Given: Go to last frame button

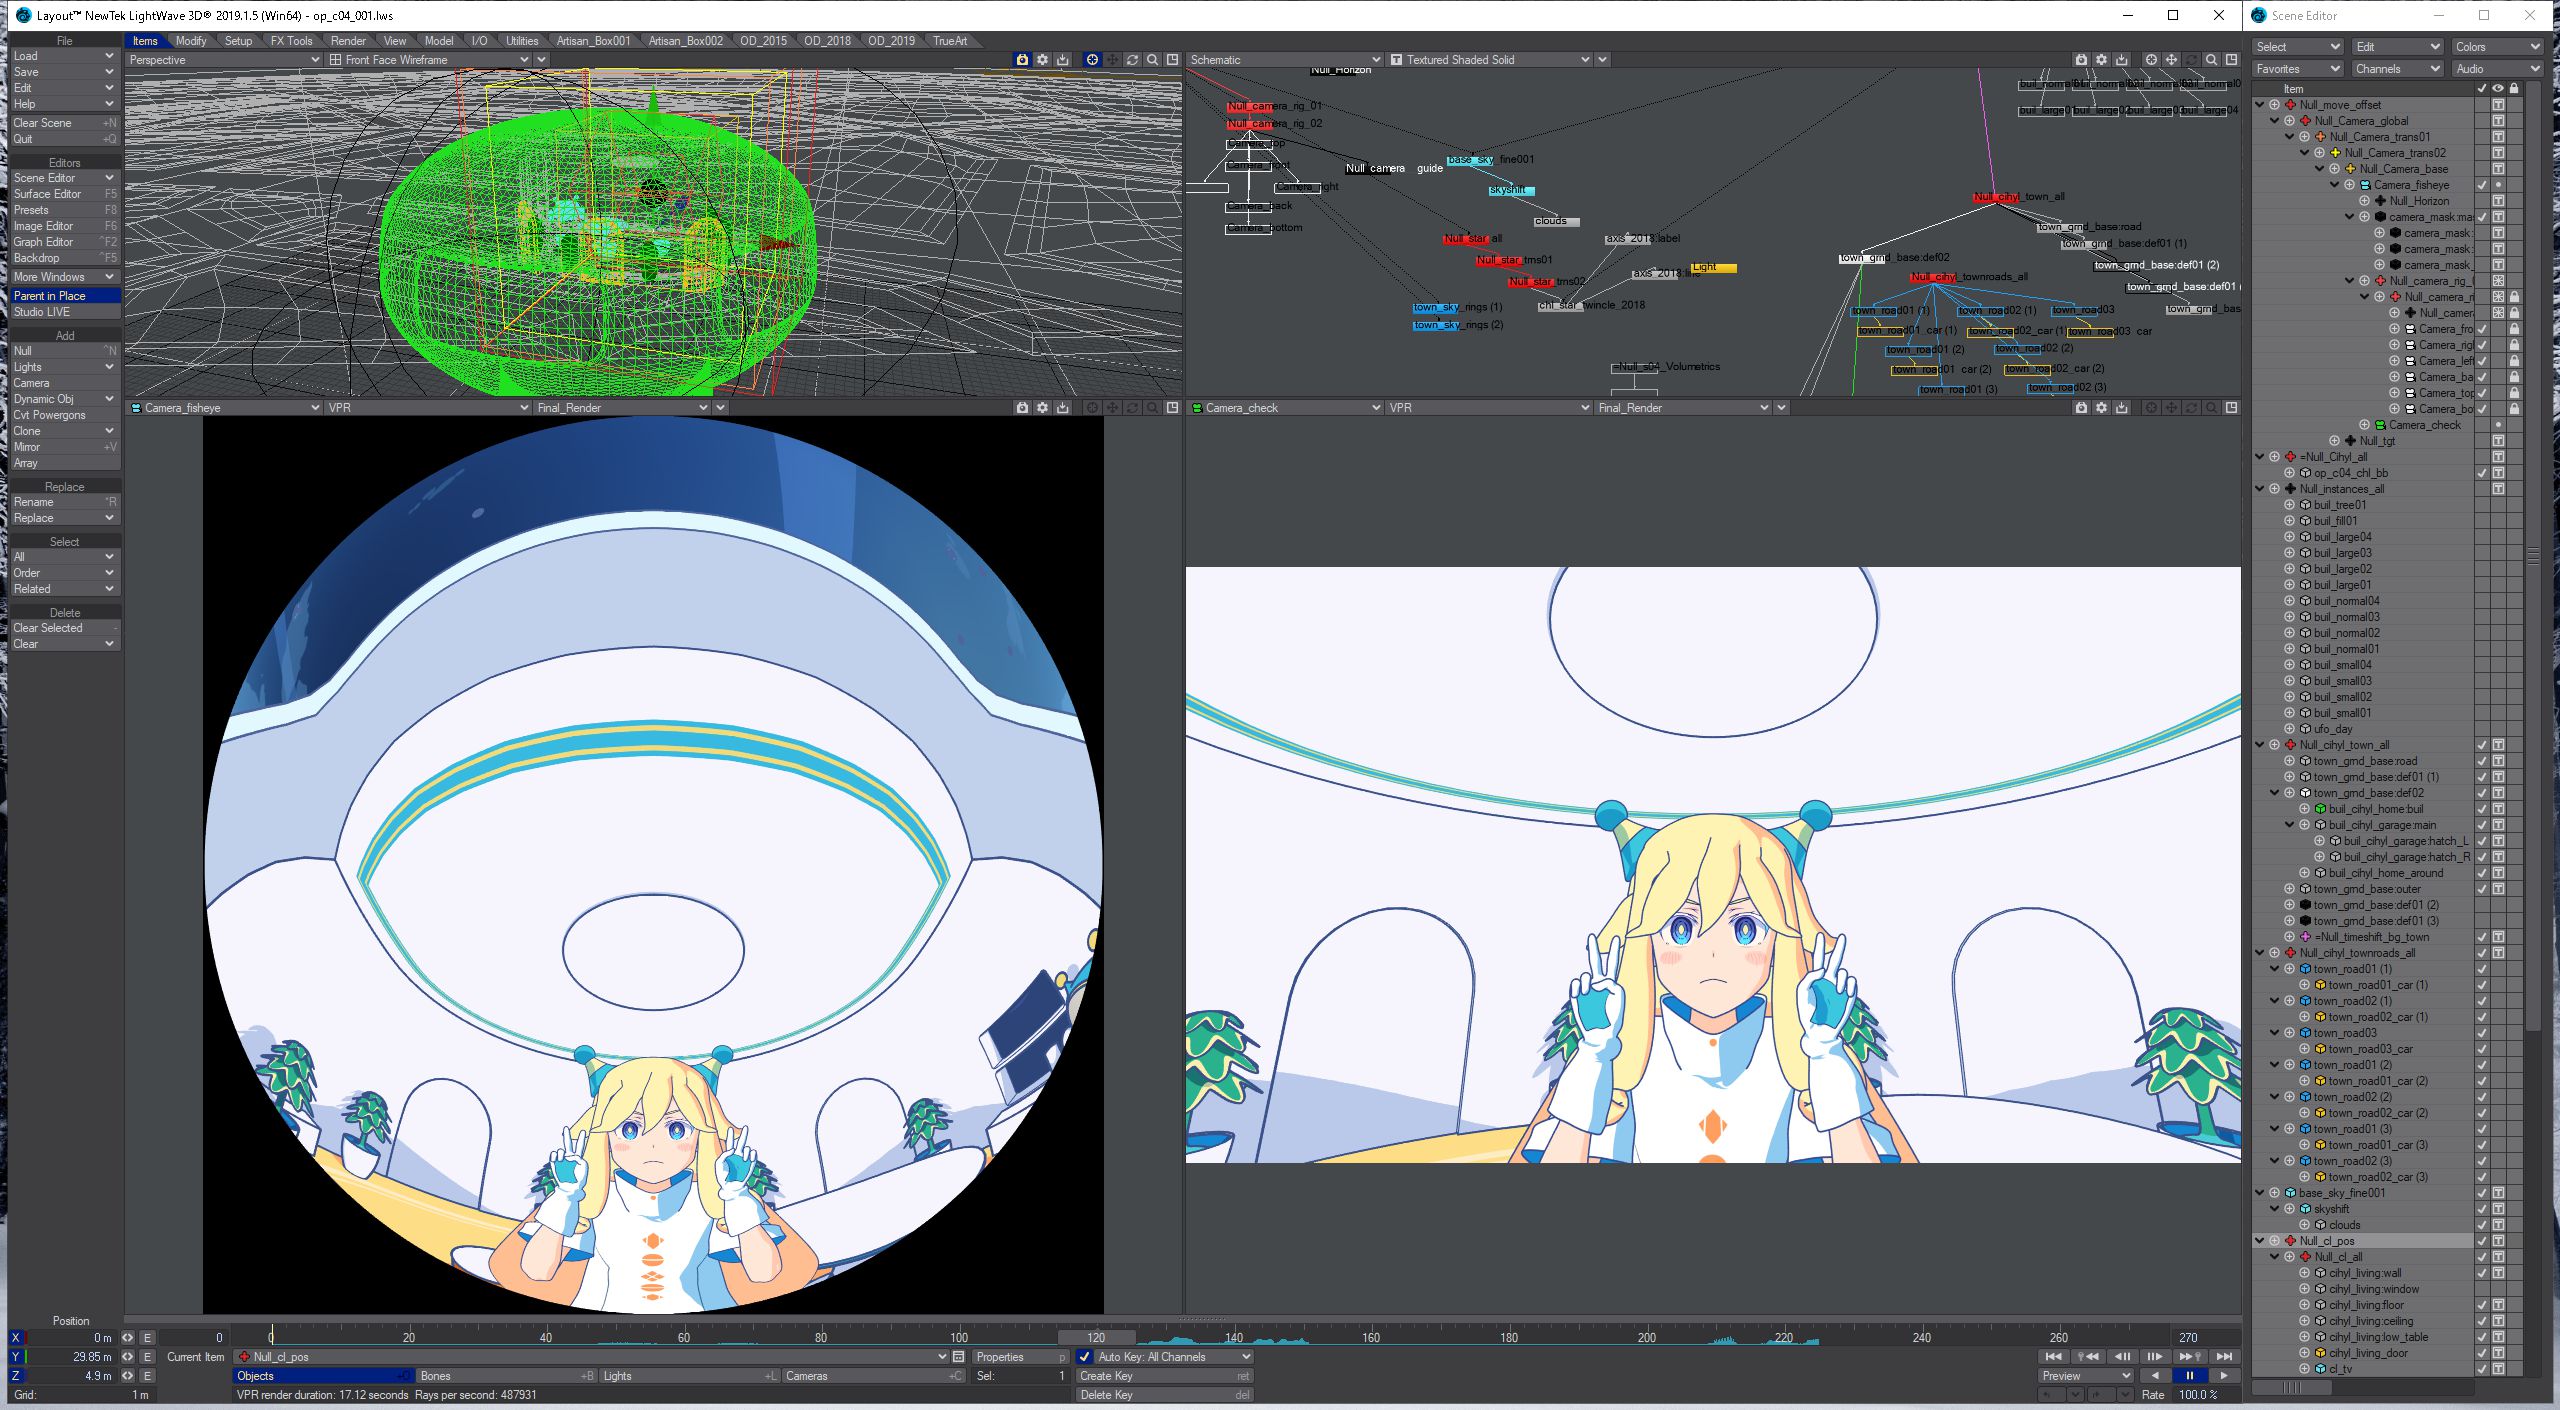Looking at the screenshot, I should tap(2224, 1357).
